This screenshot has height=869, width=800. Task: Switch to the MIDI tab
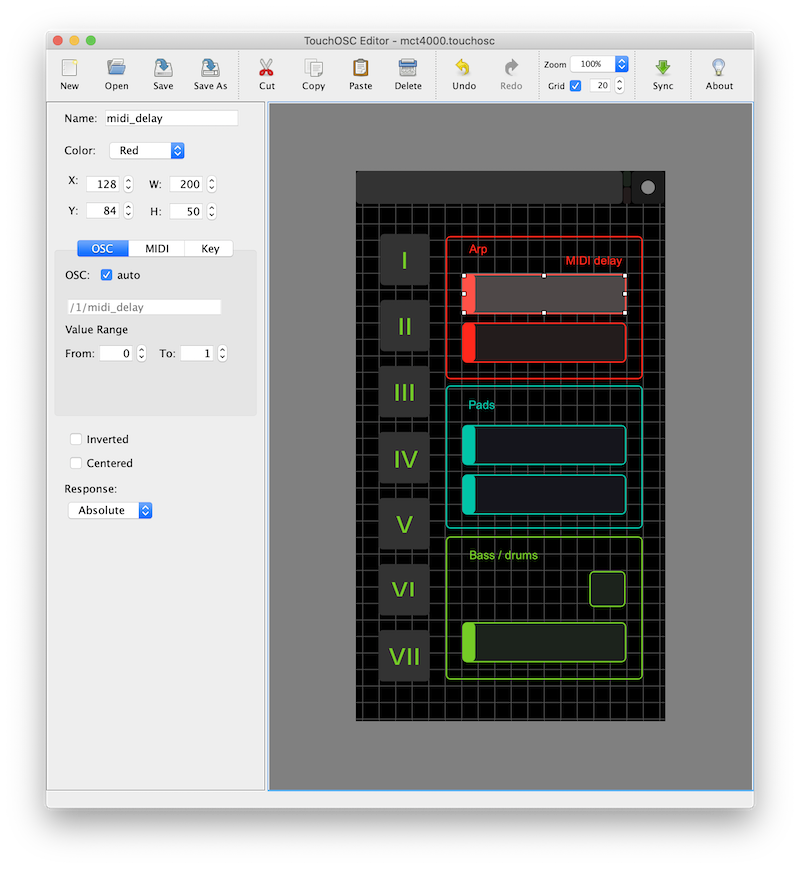pyautogui.click(x=157, y=248)
